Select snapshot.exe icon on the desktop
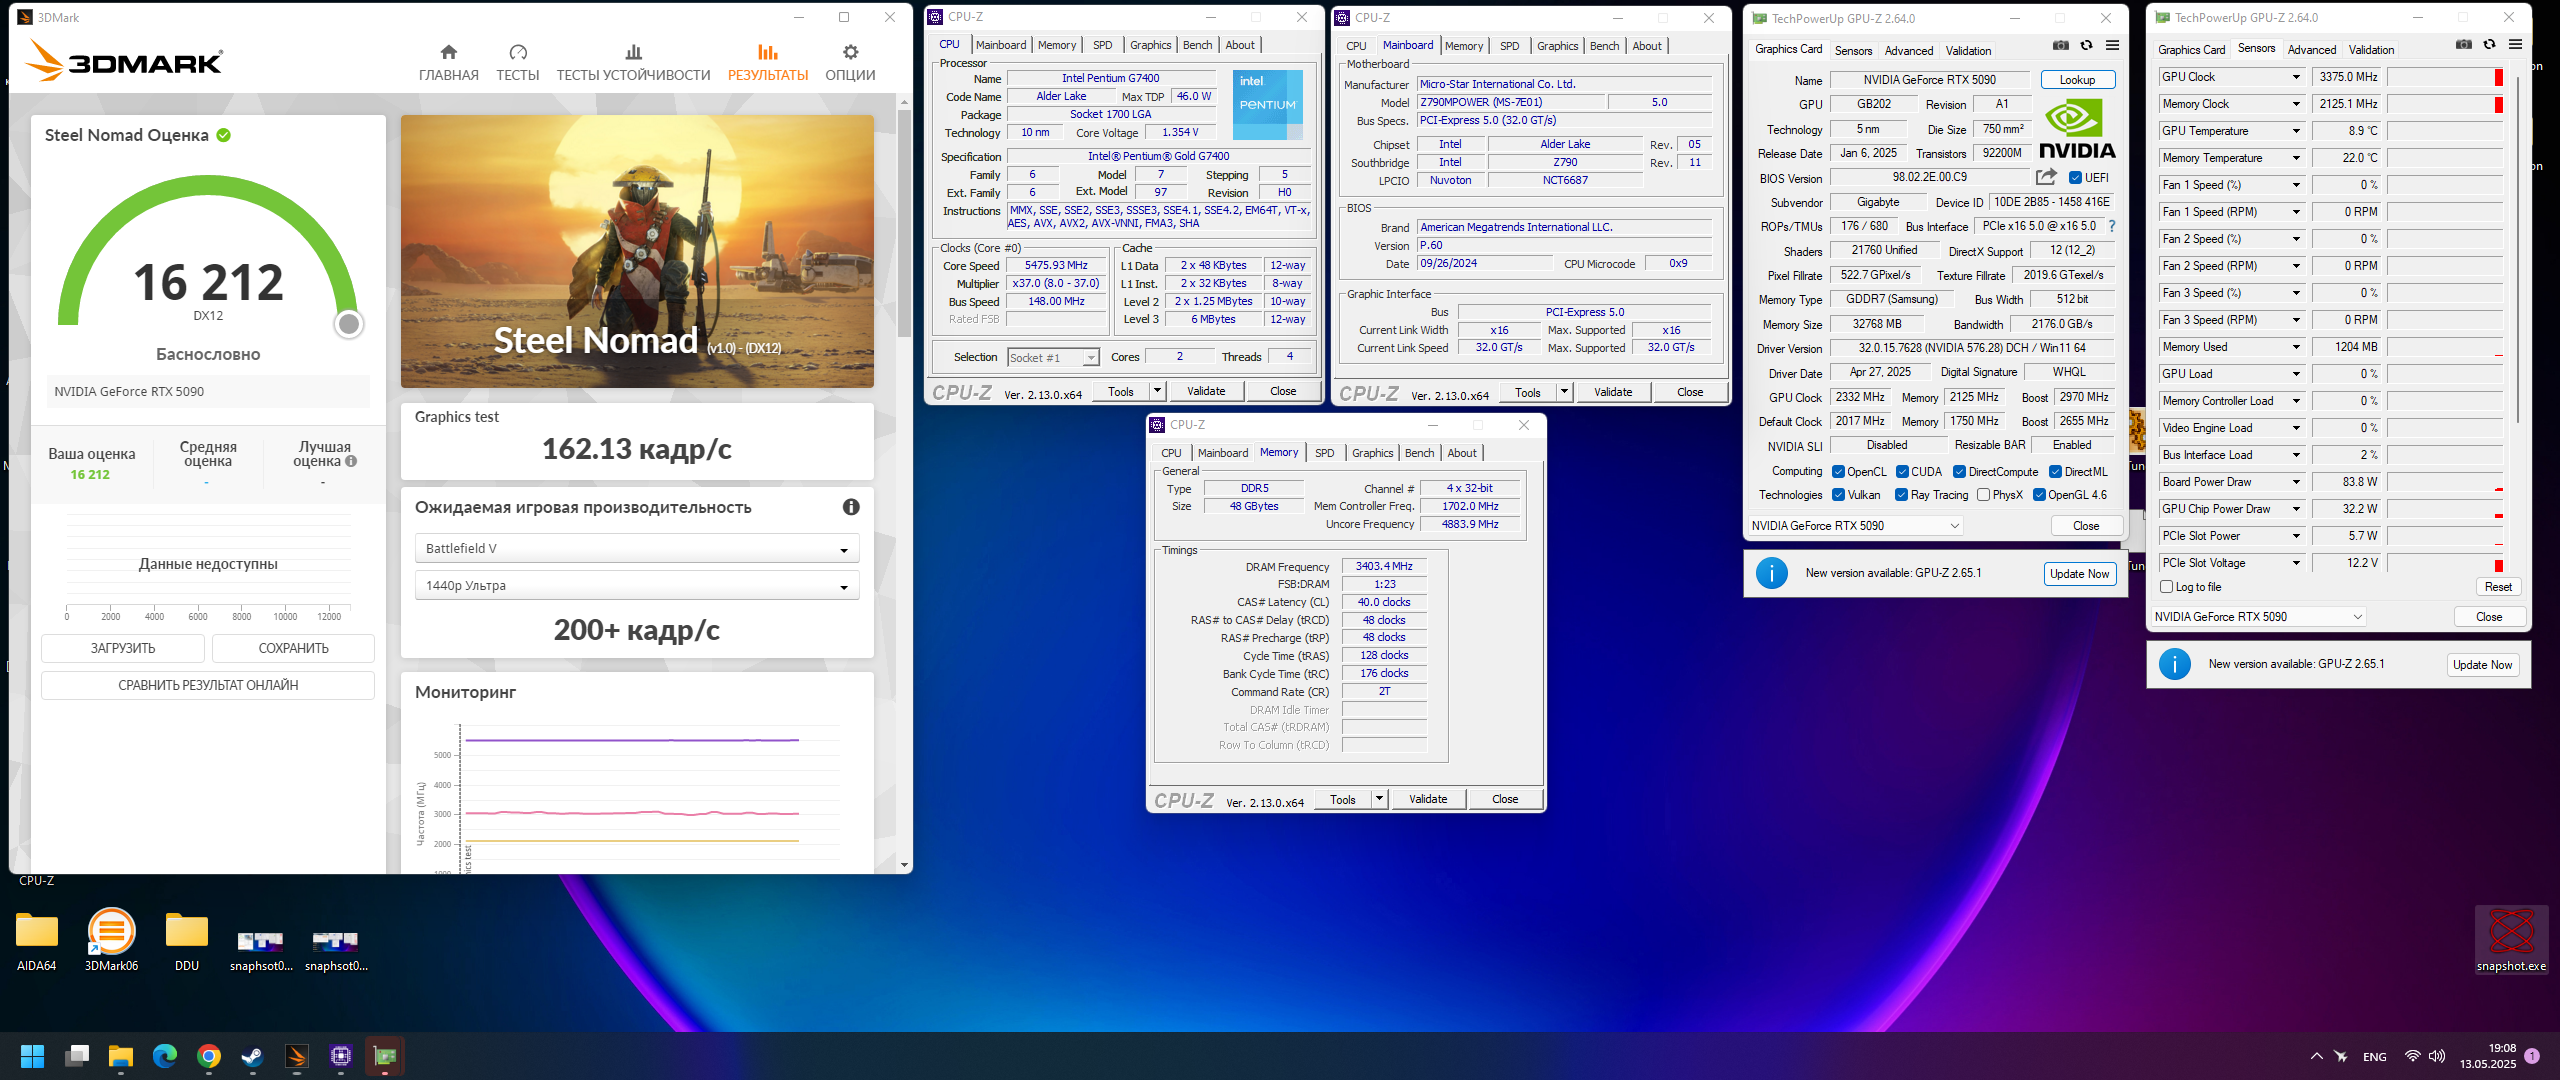Screen dimensions: 2560x1080 [2511, 940]
